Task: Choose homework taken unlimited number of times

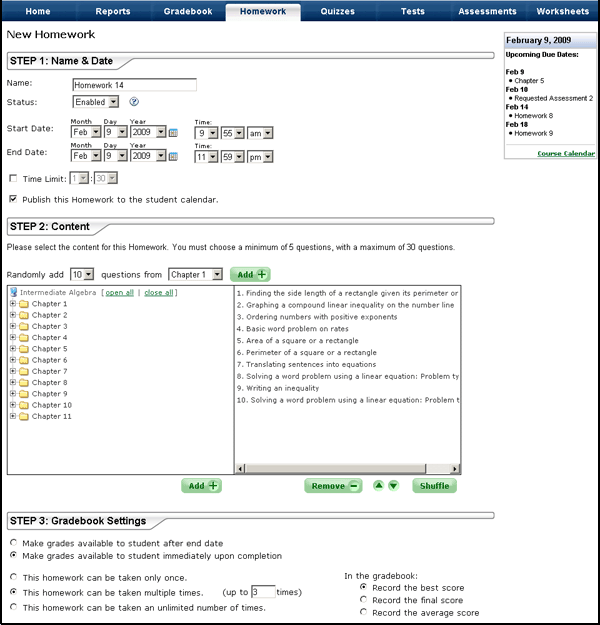Action: coord(14,607)
